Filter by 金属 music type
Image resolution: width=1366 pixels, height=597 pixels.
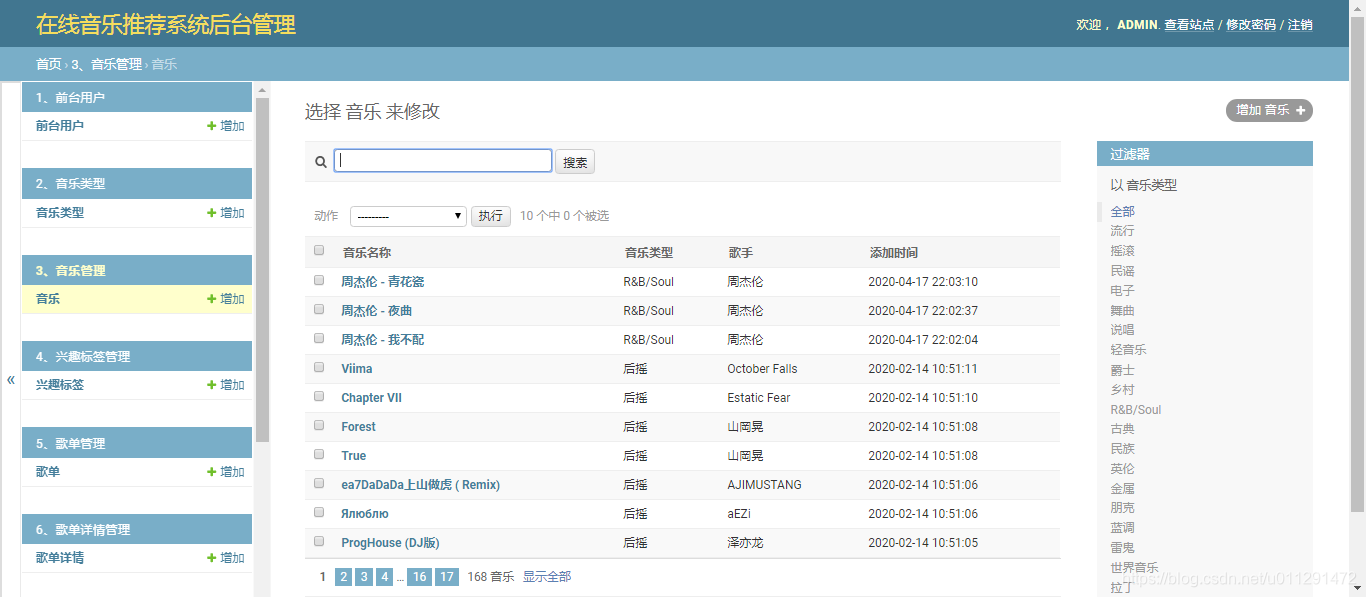(1123, 489)
